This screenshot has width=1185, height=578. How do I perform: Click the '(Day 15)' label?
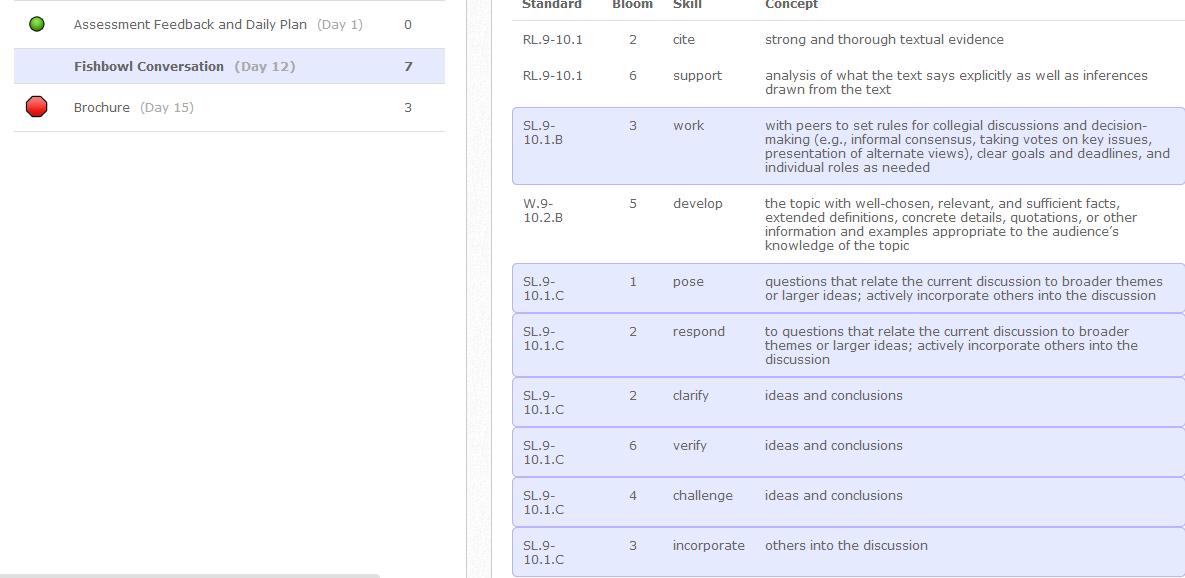(x=167, y=107)
